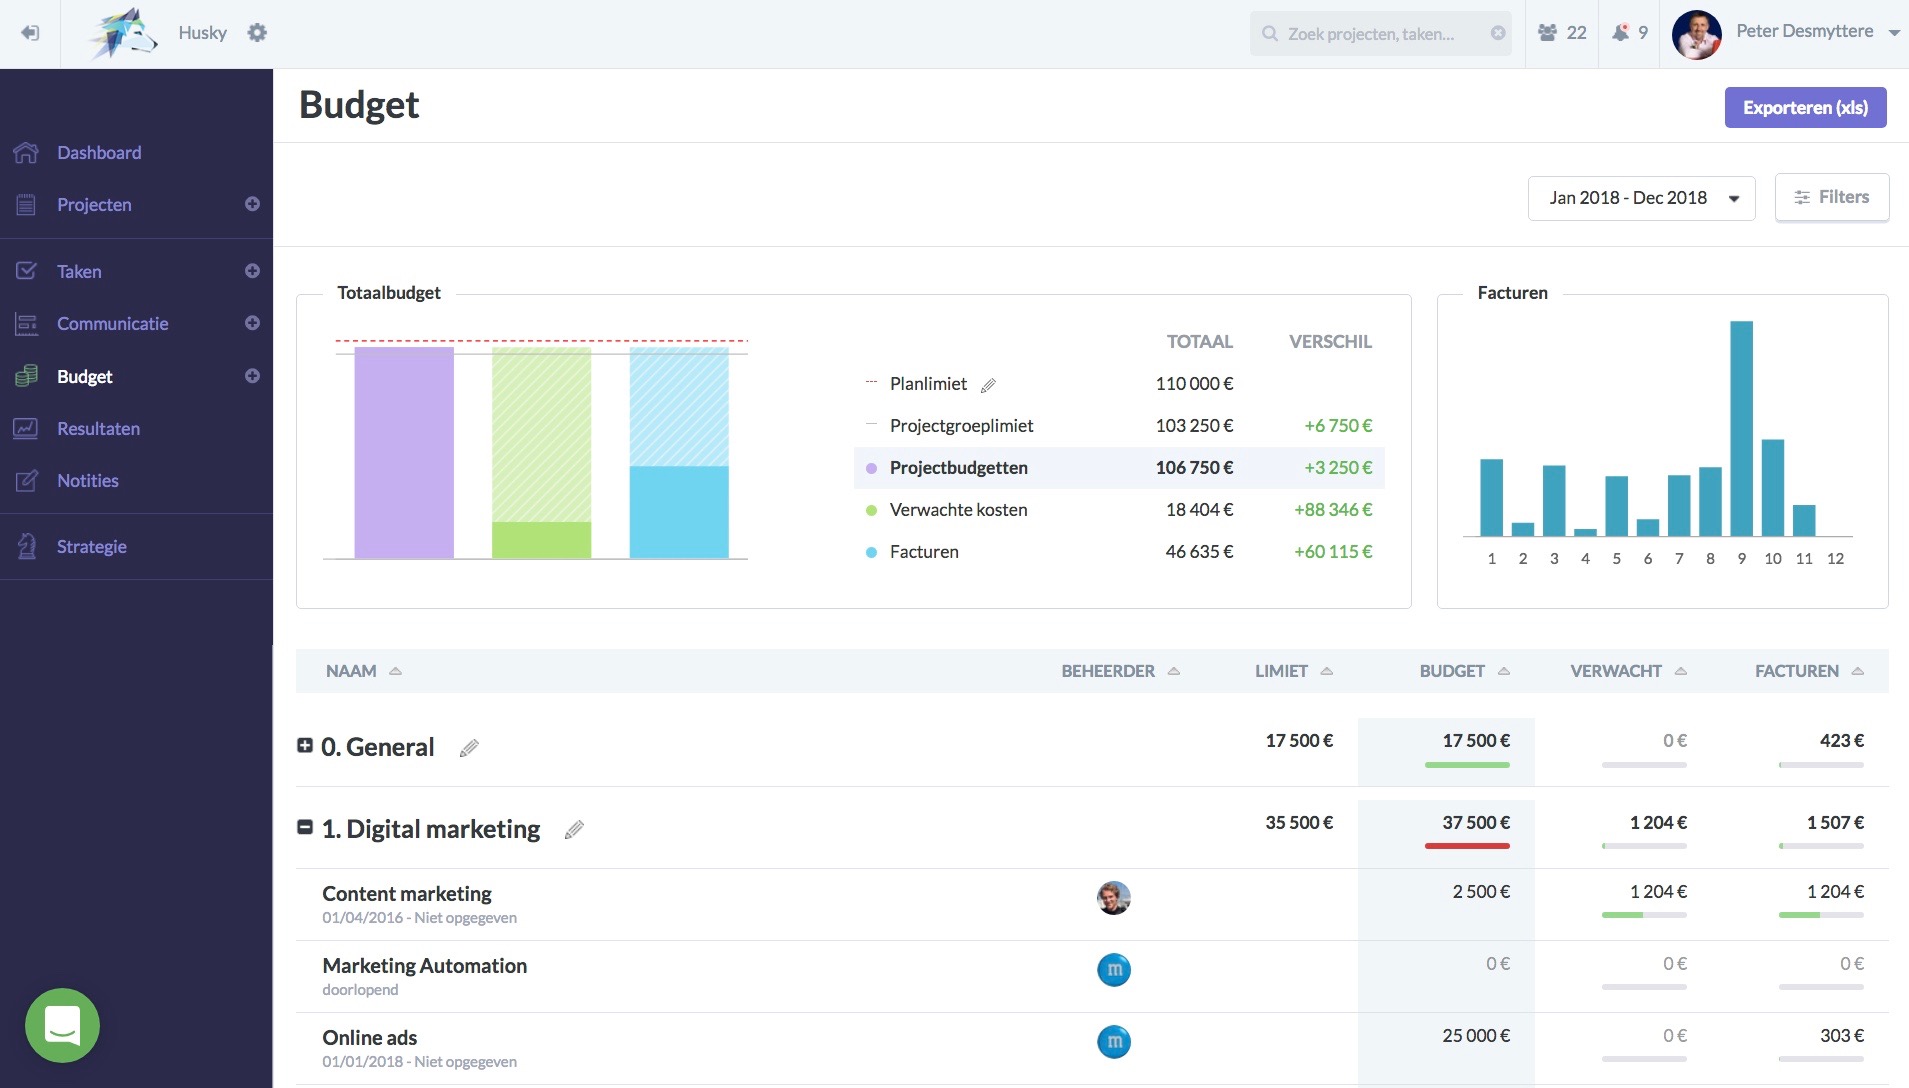Select the Projectbudgetten legend row
Screen dimensions: 1909x1088
[x=1119, y=468]
